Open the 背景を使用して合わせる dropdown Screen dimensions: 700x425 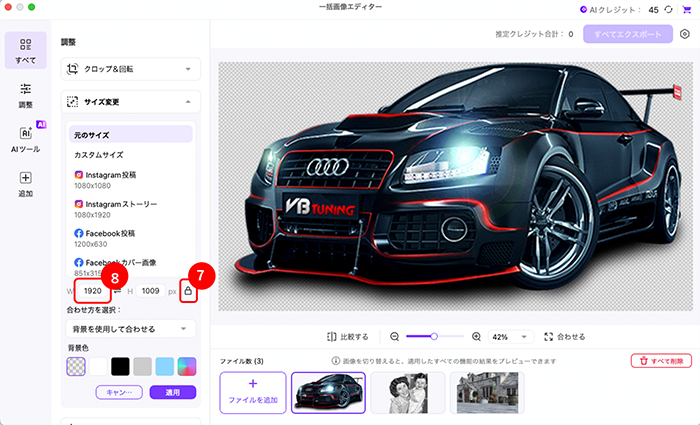click(x=131, y=329)
